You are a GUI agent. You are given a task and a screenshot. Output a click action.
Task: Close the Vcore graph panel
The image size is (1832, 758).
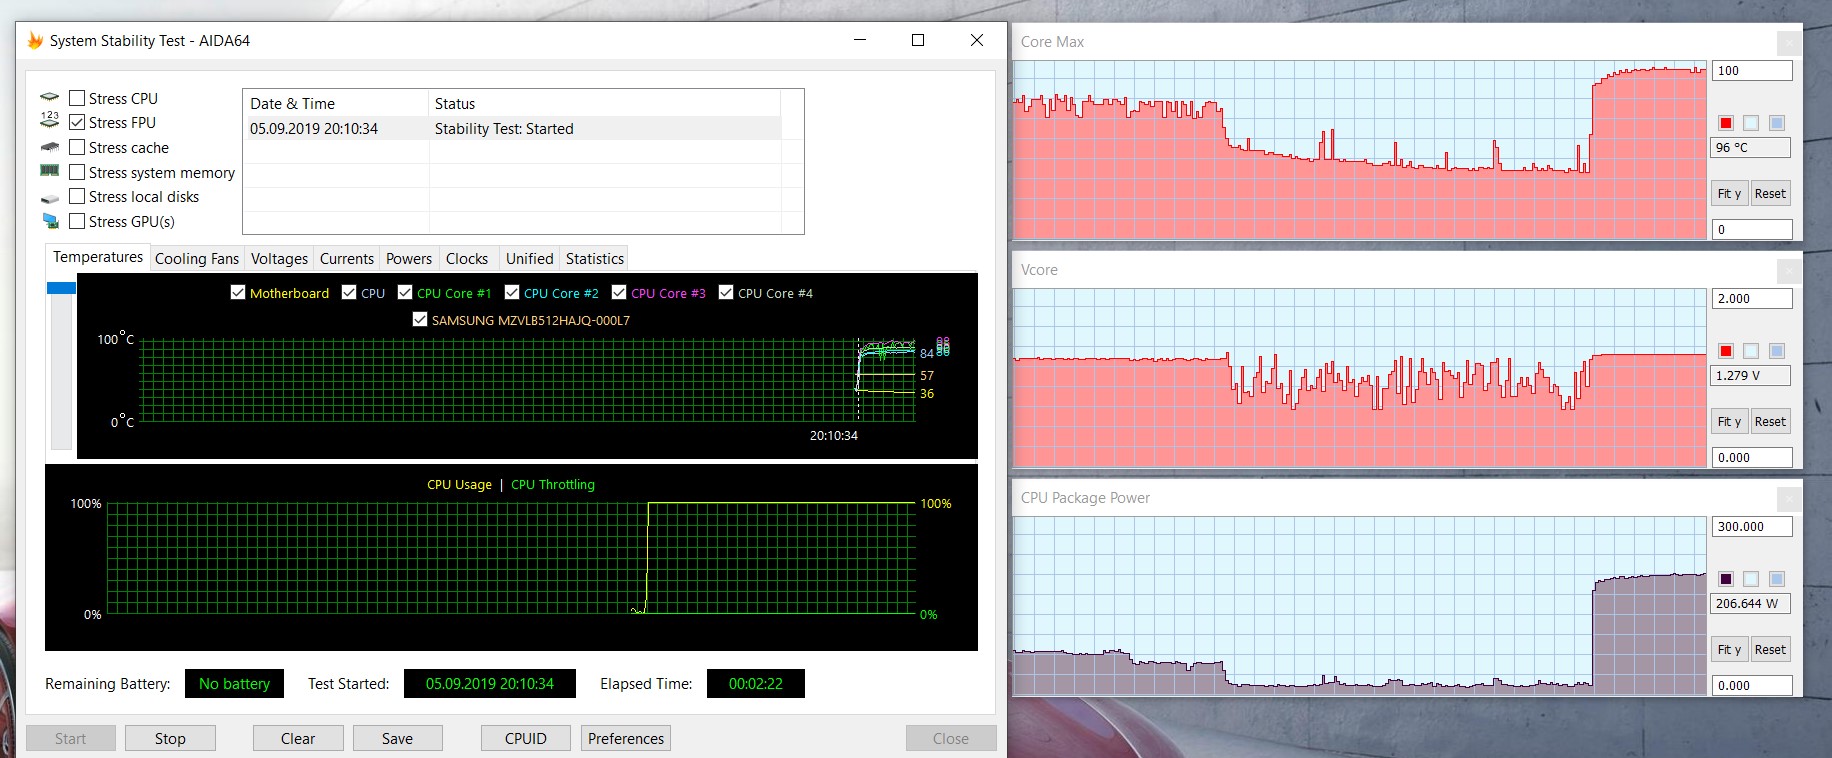1789,270
